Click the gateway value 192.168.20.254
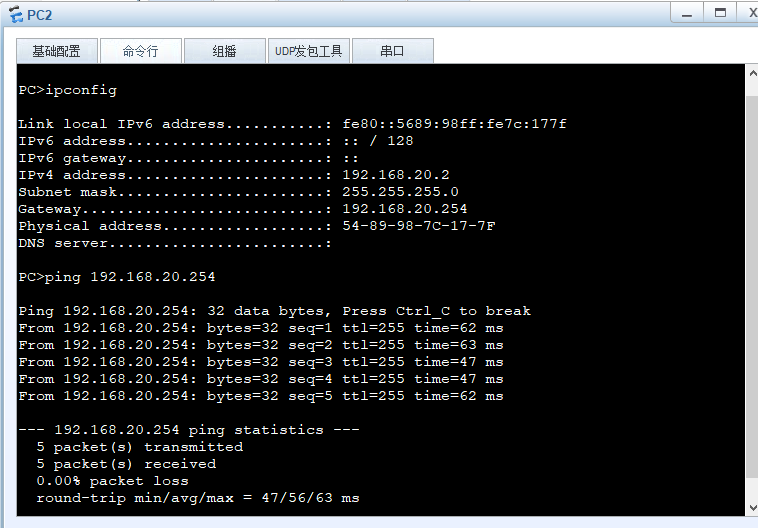Screen dimensions: 758x528 [x=405, y=209]
